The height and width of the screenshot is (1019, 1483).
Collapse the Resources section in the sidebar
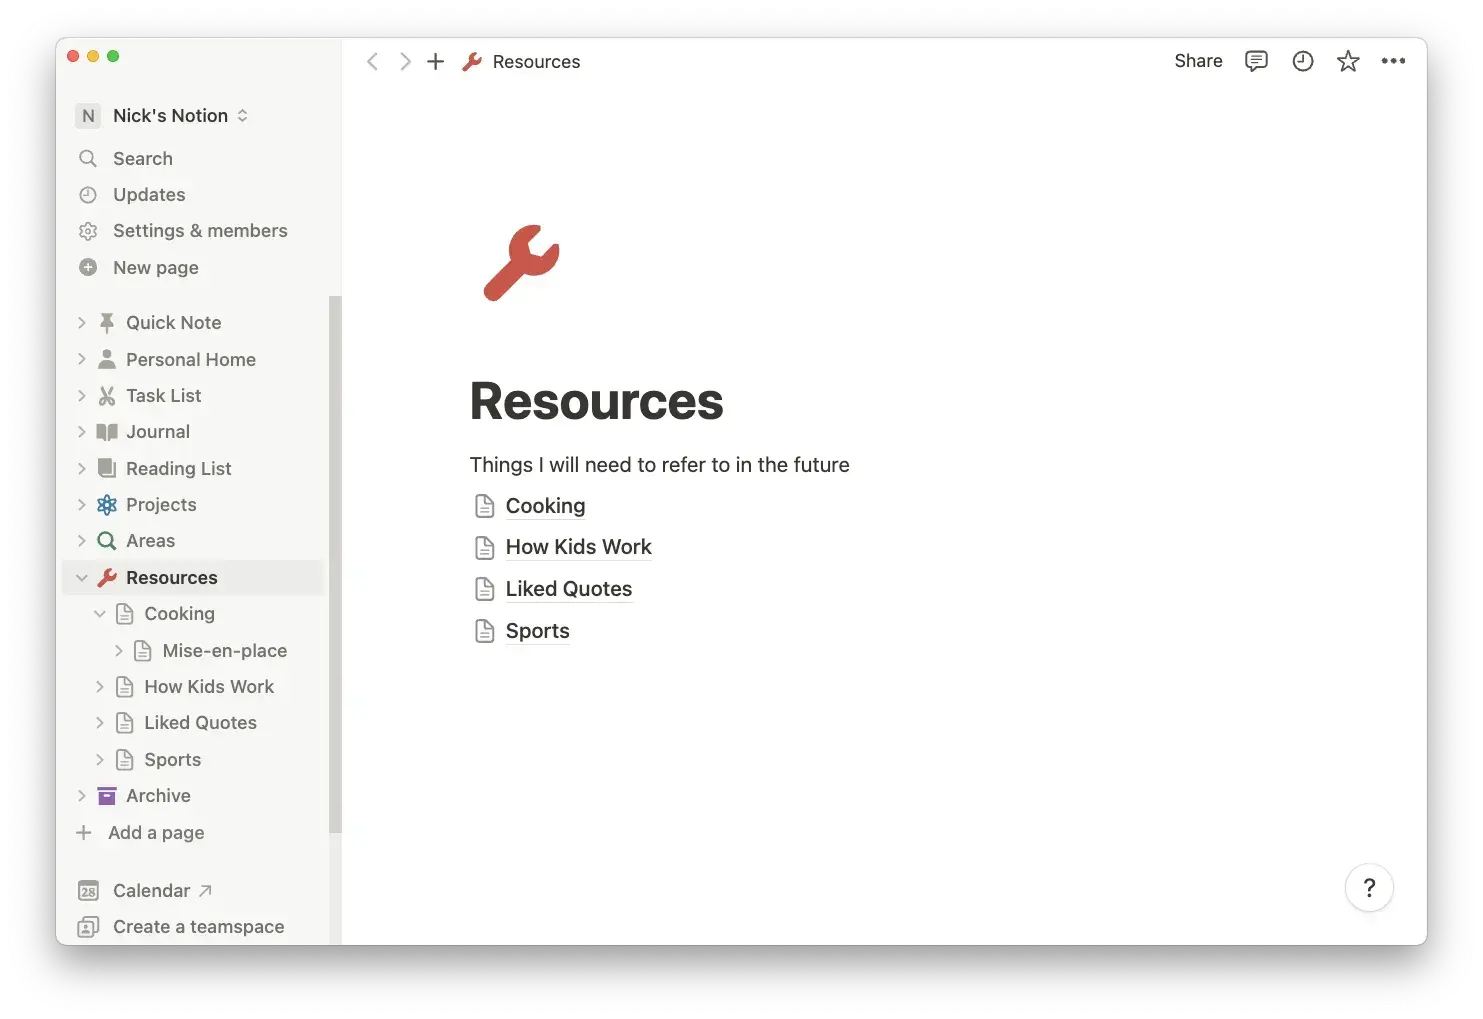(x=82, y=577)
